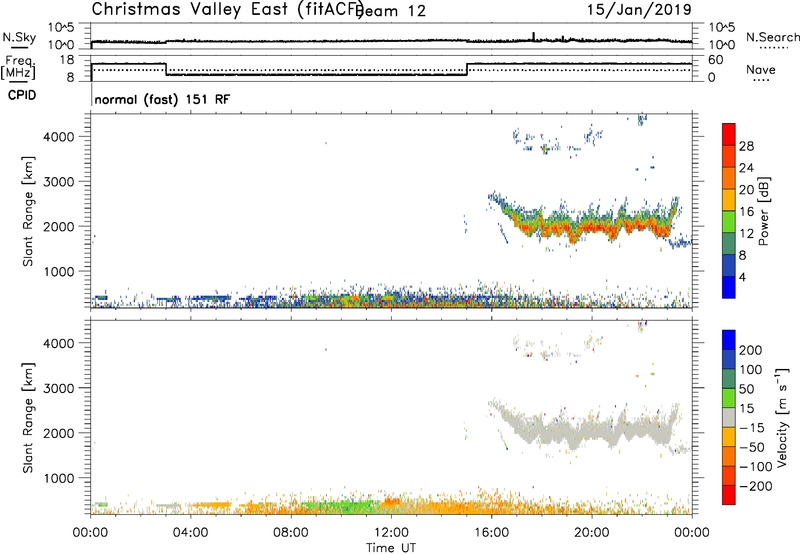Click the '60' Nave axis value
800x554 pixels.
(715, 60)
